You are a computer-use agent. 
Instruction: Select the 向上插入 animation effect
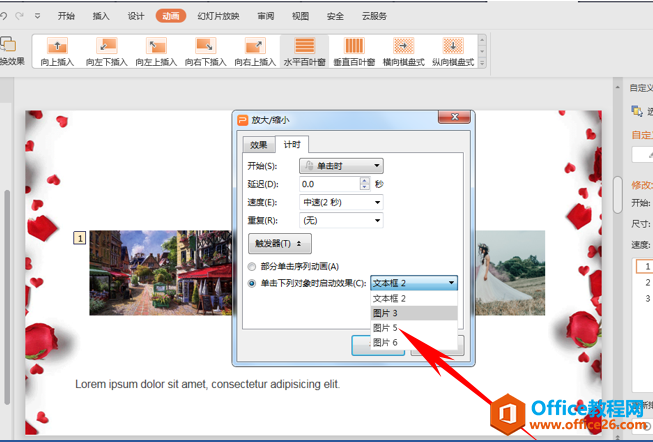(57, 52)
